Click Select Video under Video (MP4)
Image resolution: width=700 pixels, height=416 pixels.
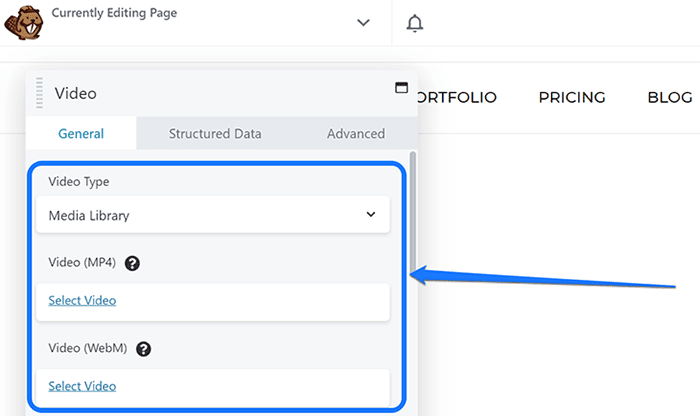82,300
